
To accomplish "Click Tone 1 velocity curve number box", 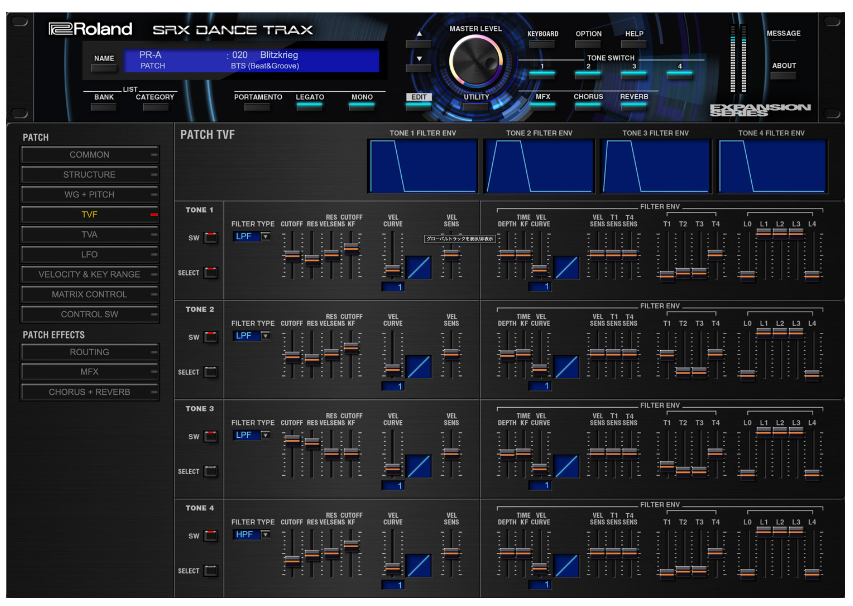I will [x=393, y=287].
